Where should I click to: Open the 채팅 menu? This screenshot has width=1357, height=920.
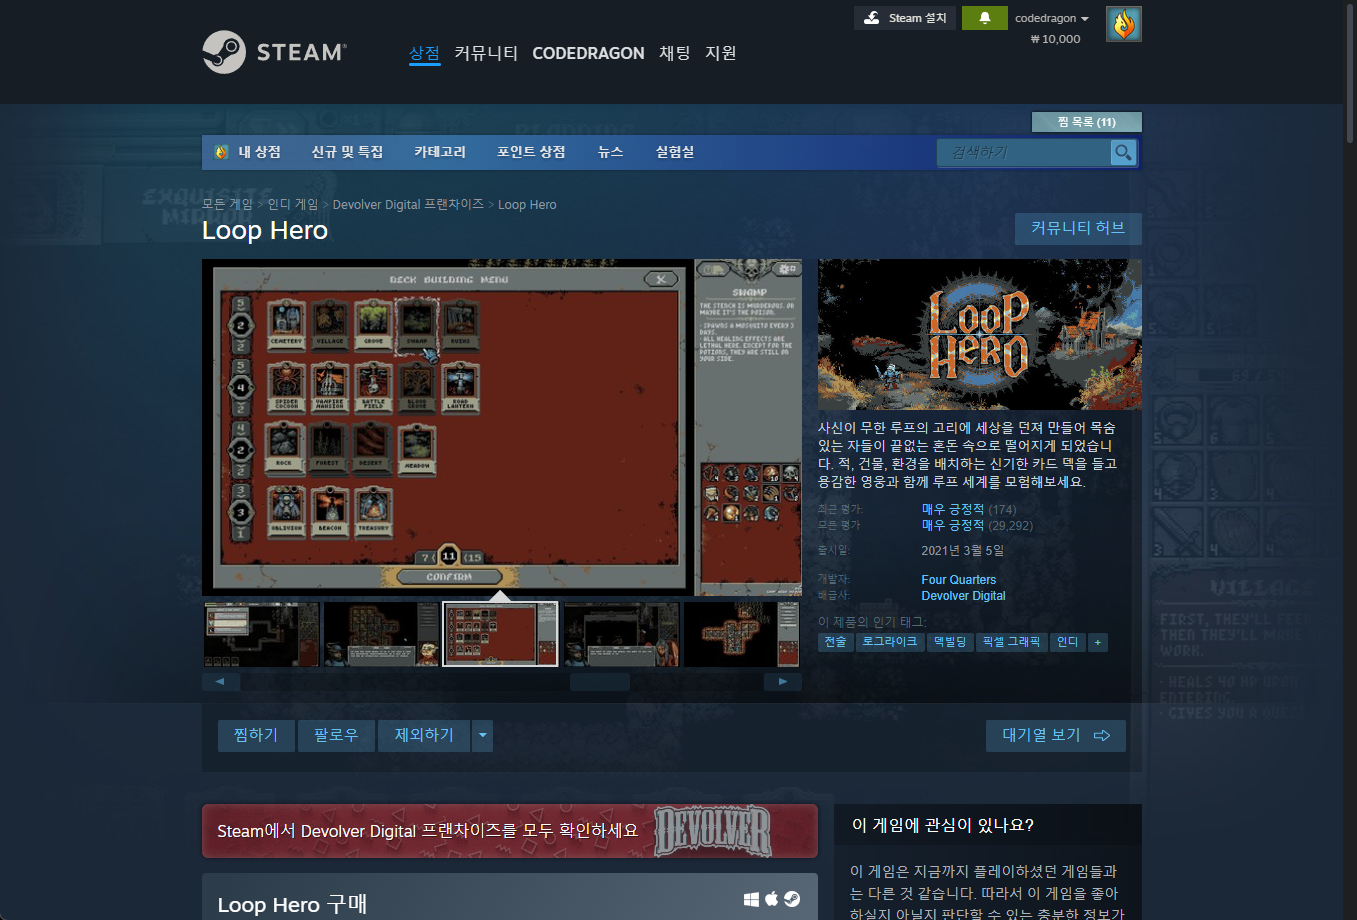[x=675, y=53]
